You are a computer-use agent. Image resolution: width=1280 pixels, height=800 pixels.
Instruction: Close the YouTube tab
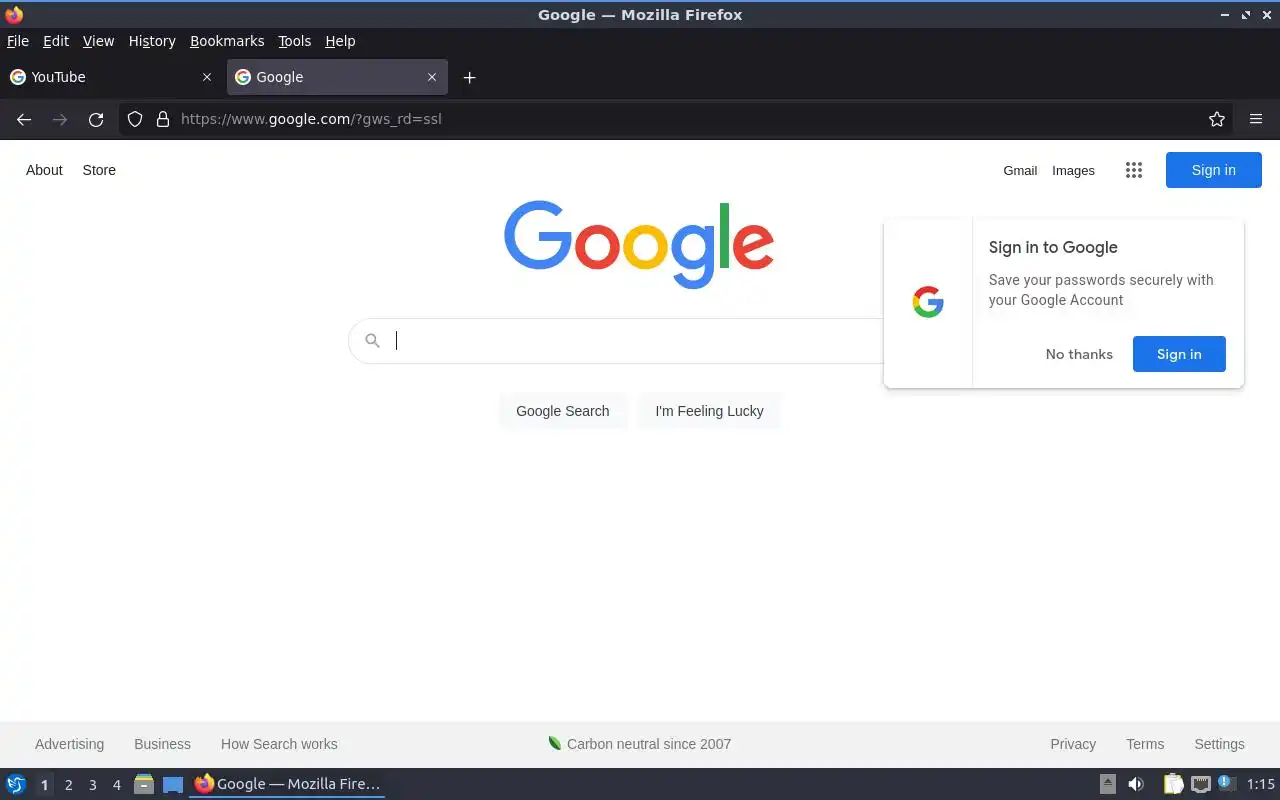tap(207, 77)
